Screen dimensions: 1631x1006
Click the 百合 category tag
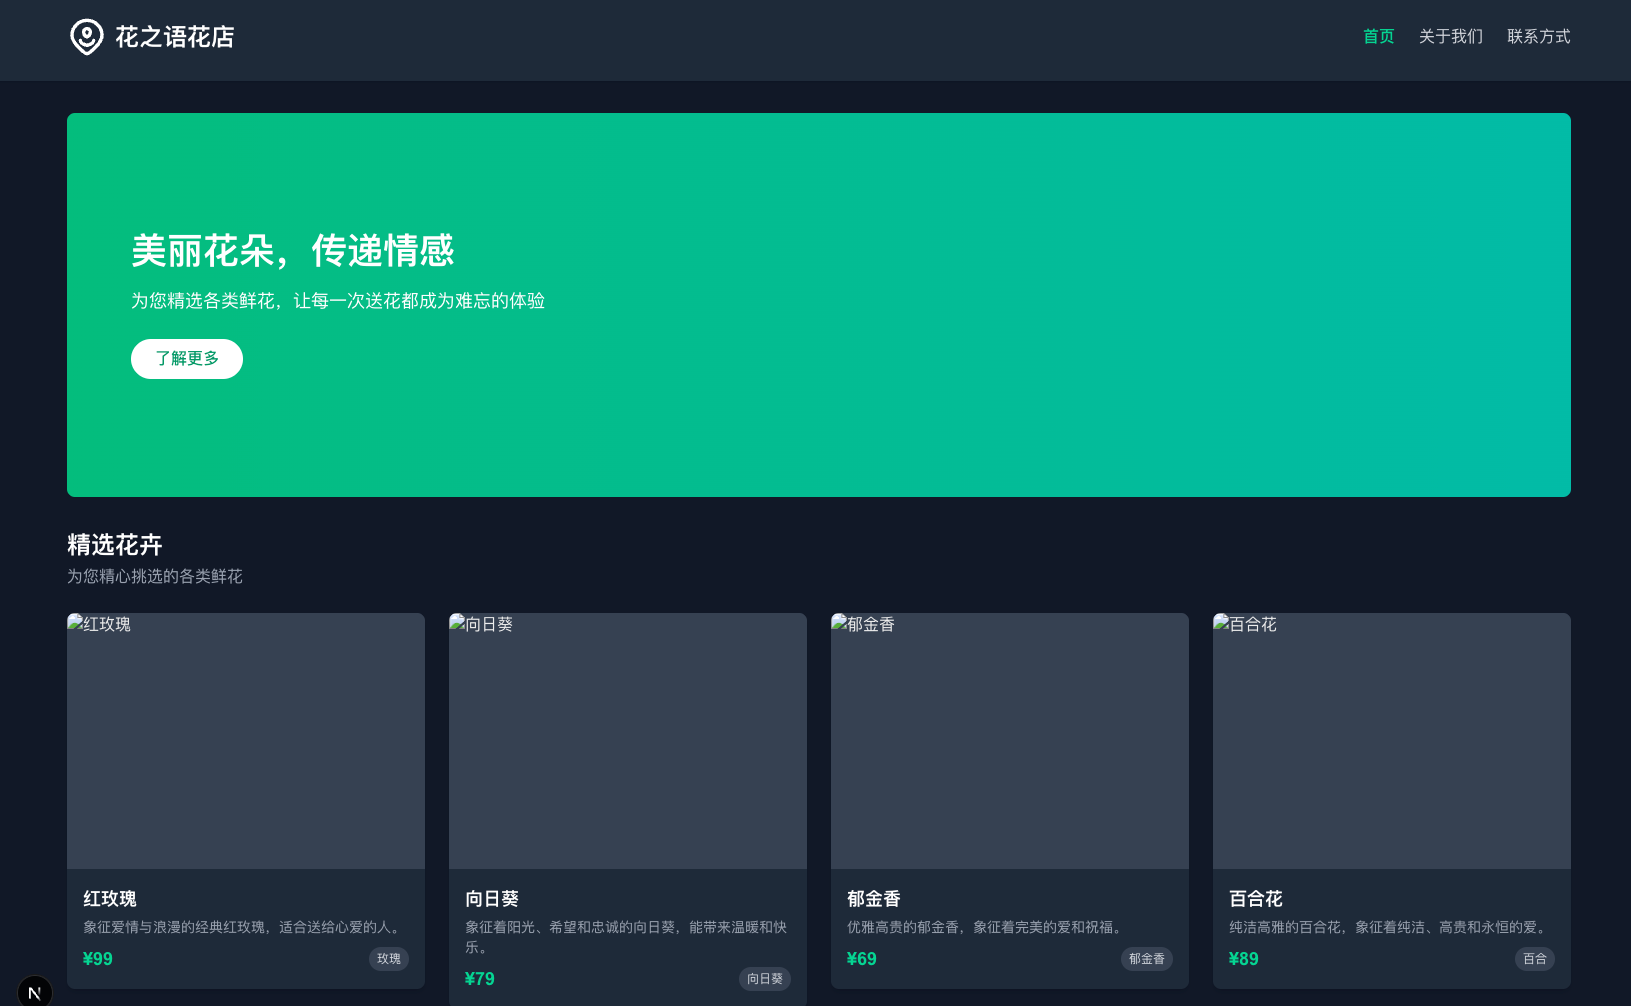[1535, 959]
